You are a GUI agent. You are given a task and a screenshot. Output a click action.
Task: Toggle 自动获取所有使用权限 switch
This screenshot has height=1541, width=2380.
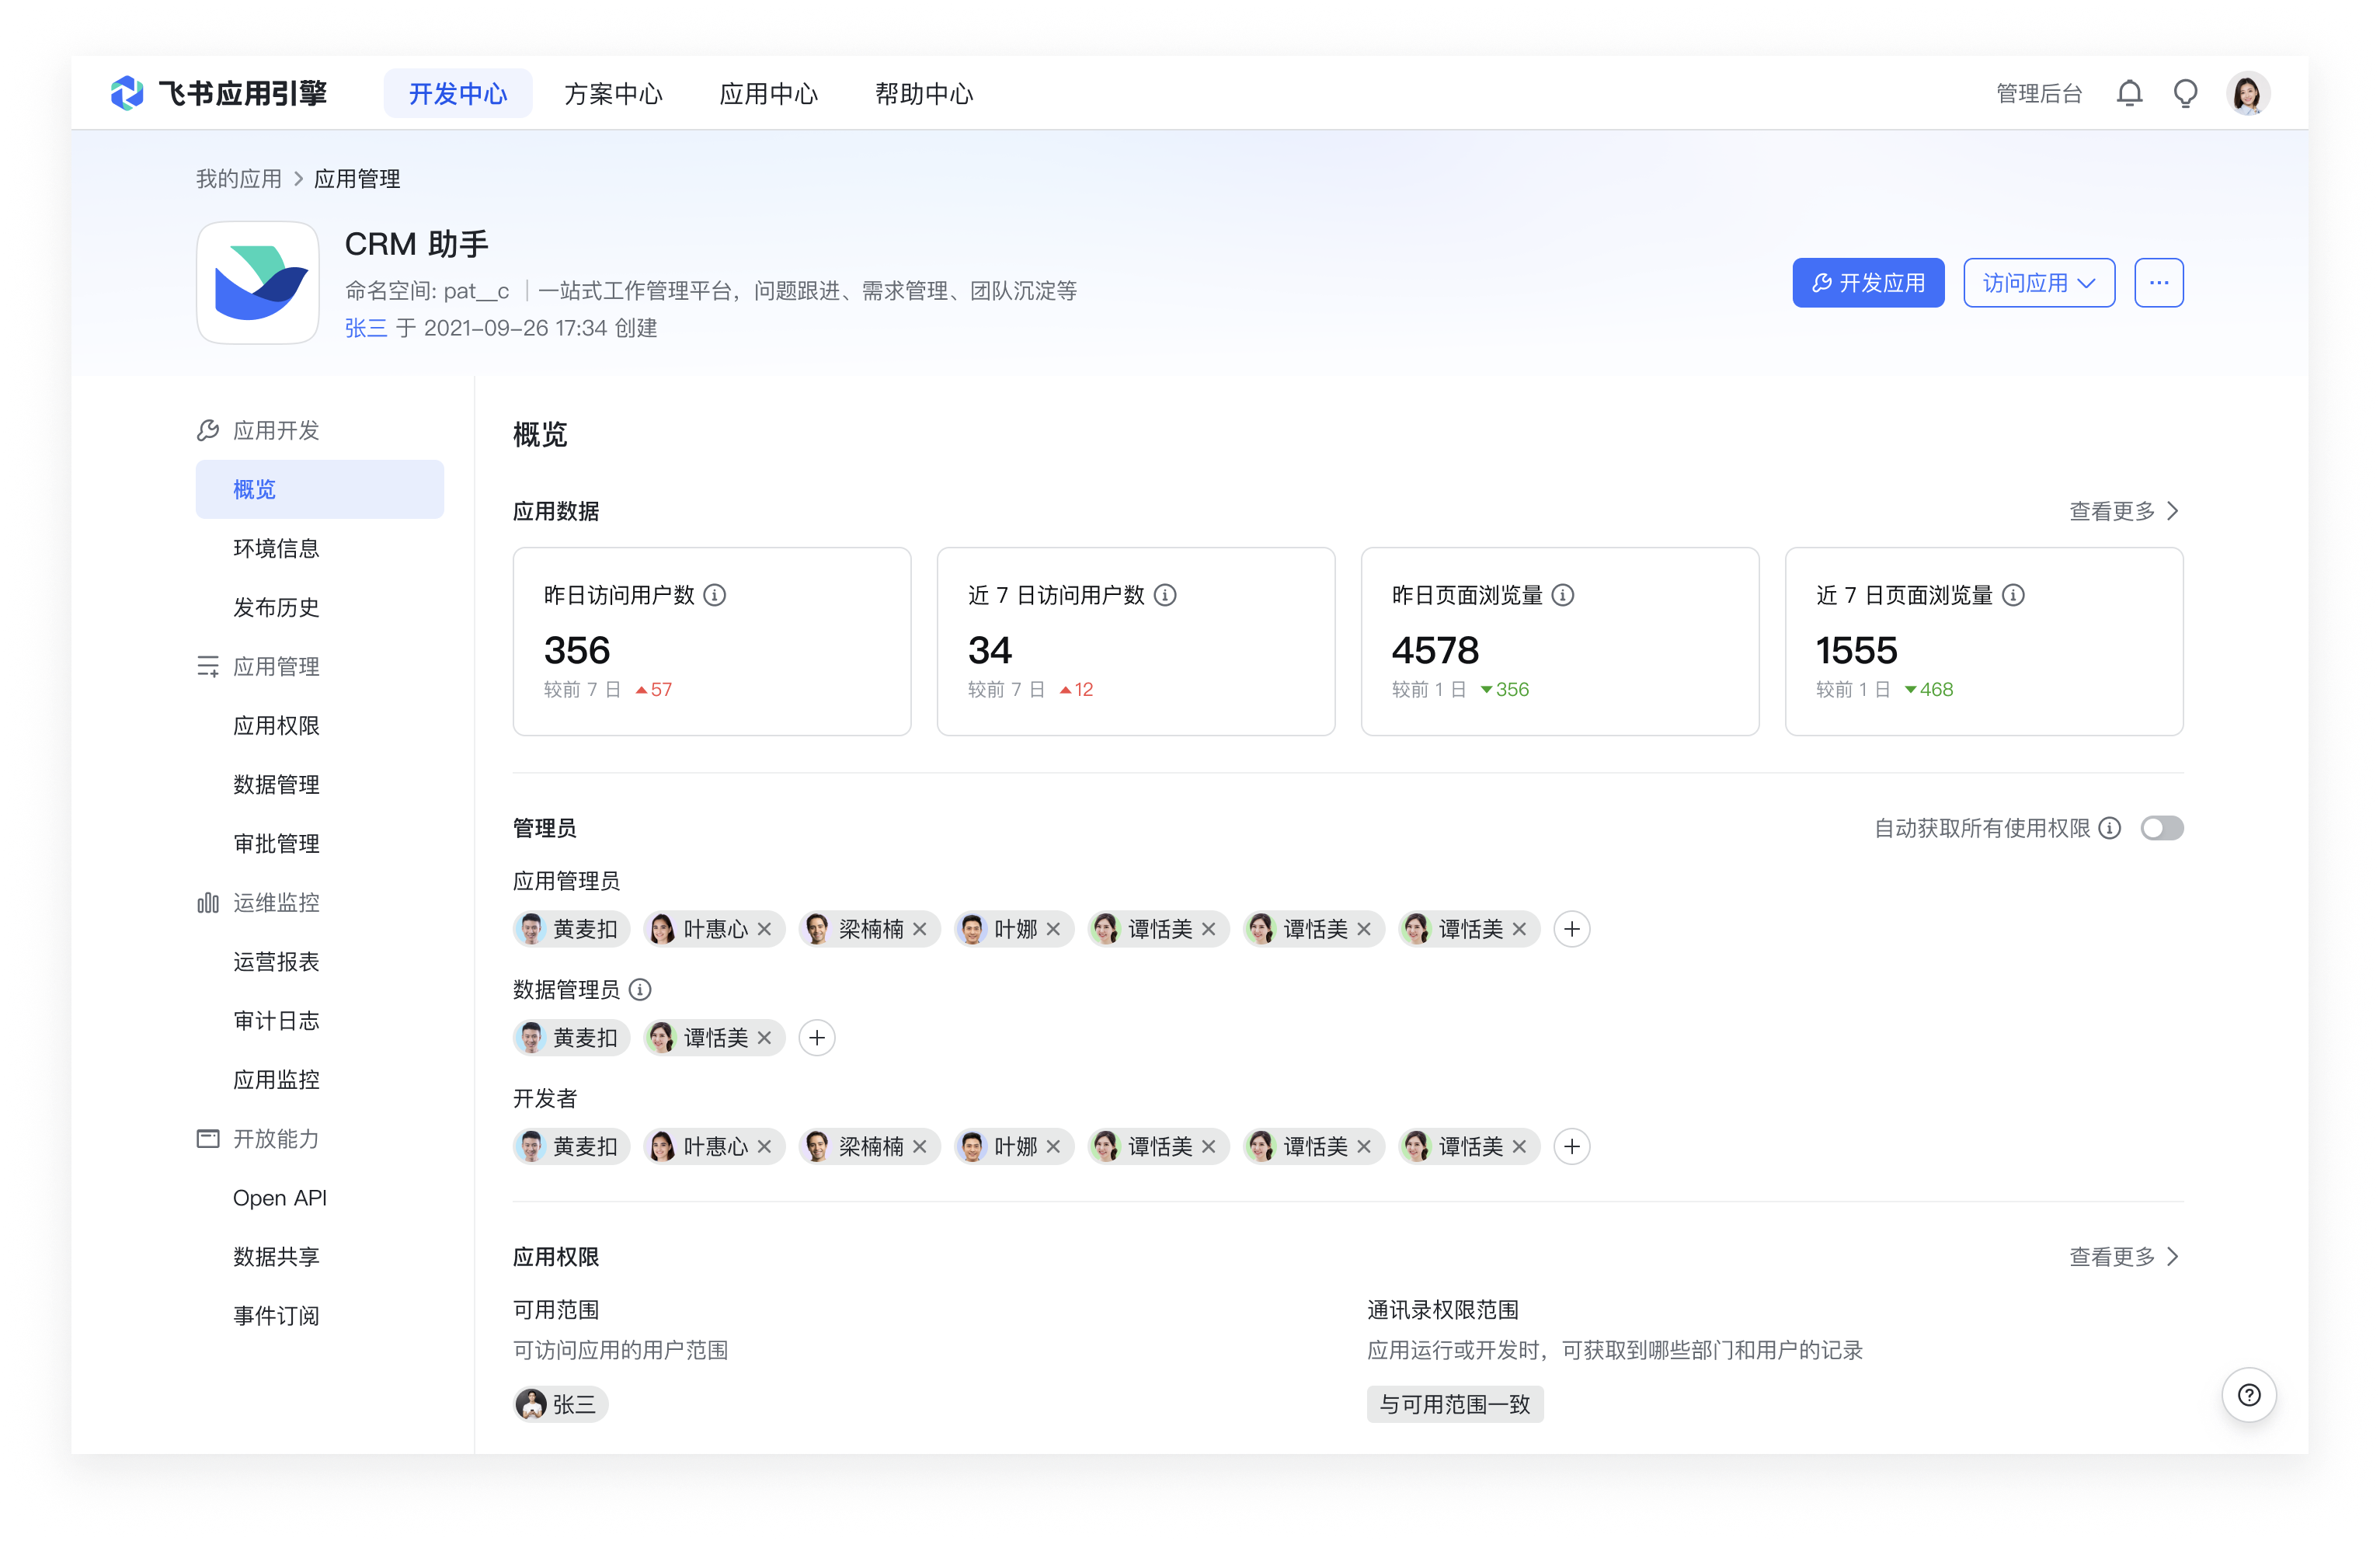pos(2161,828)
